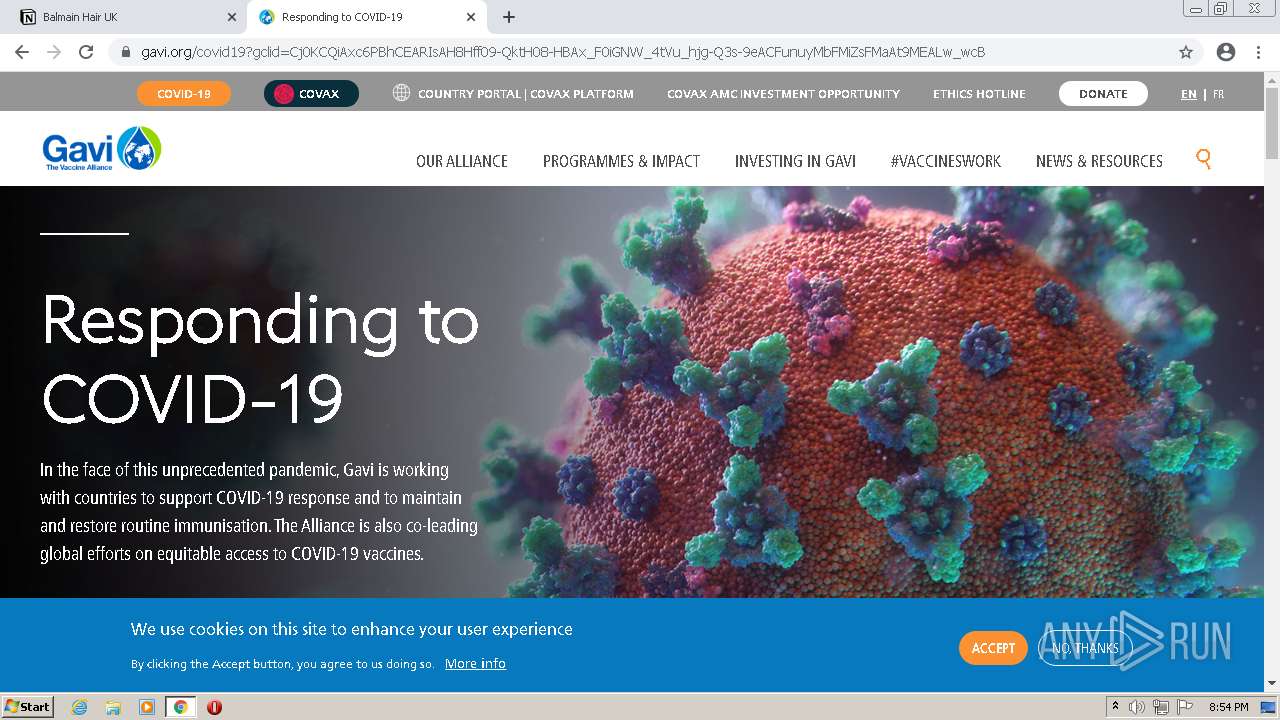The height and width of the screenshot is (720, 1280).
Task: Click the scrollbar down arrow
Action: (1271, 684)
